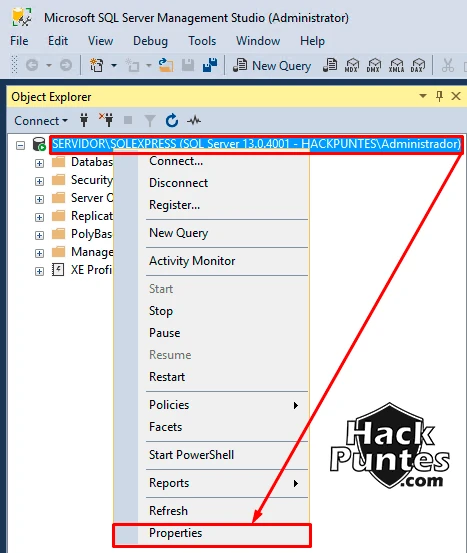Choose Pause in the context menu
Viewport: 467px width, 553px height.
click(211, 333)
